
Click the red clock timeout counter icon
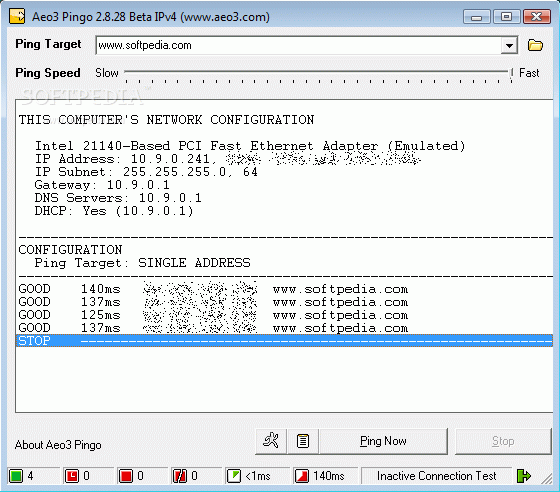(72, 476)
